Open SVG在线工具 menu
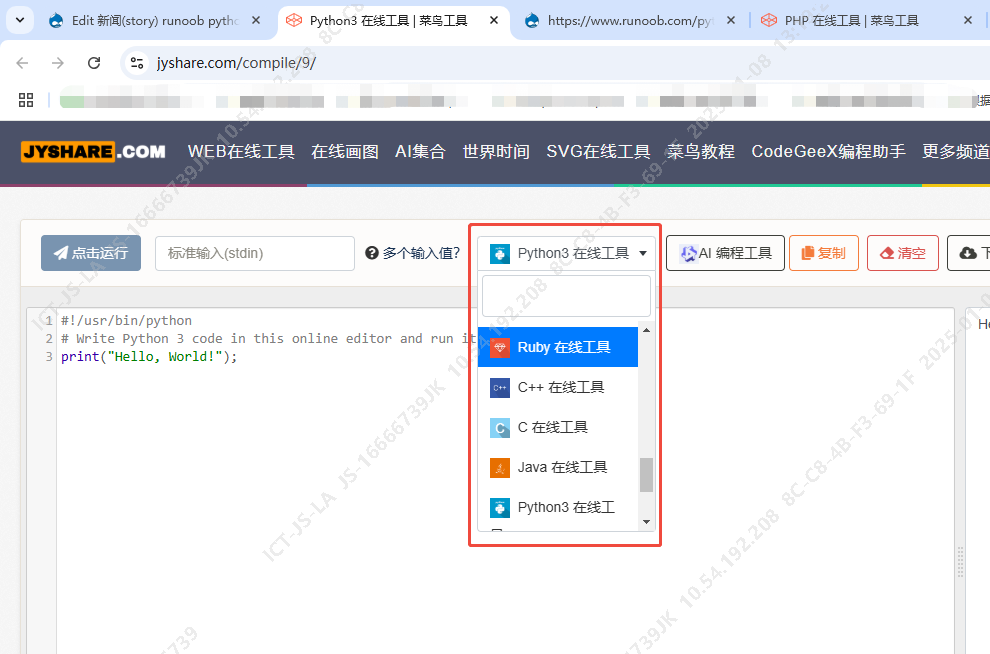This screenshot has width=990, height=654. coord(598,152)
